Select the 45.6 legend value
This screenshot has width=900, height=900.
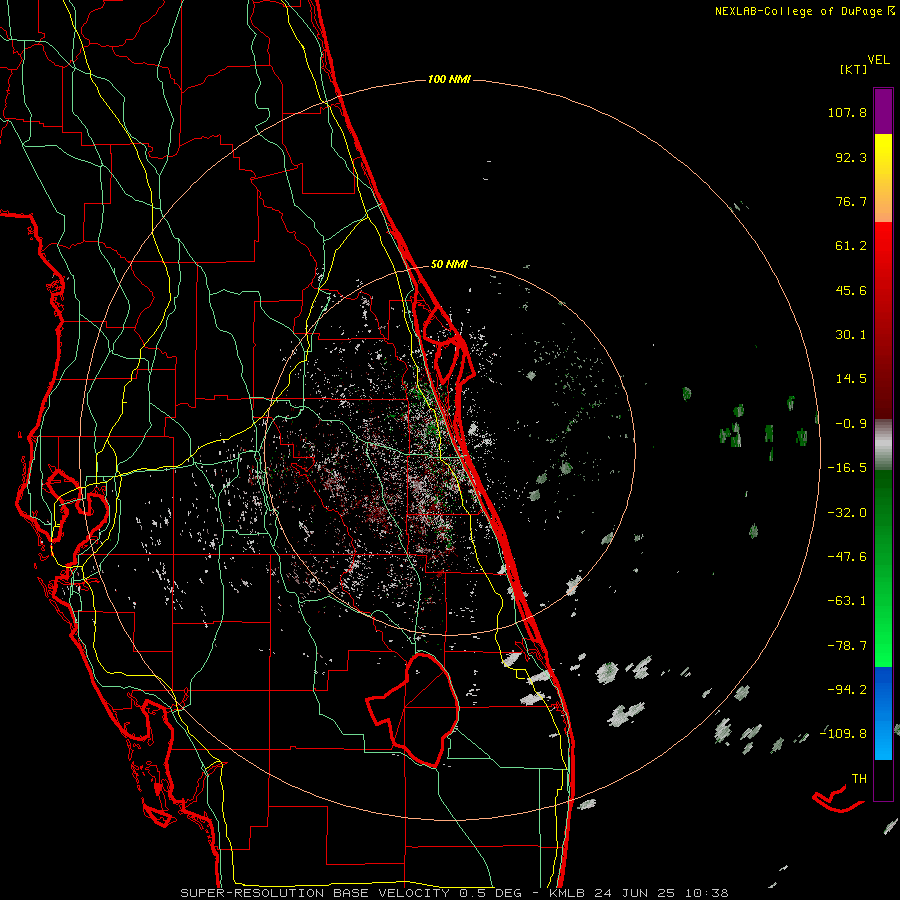point(851,290)
